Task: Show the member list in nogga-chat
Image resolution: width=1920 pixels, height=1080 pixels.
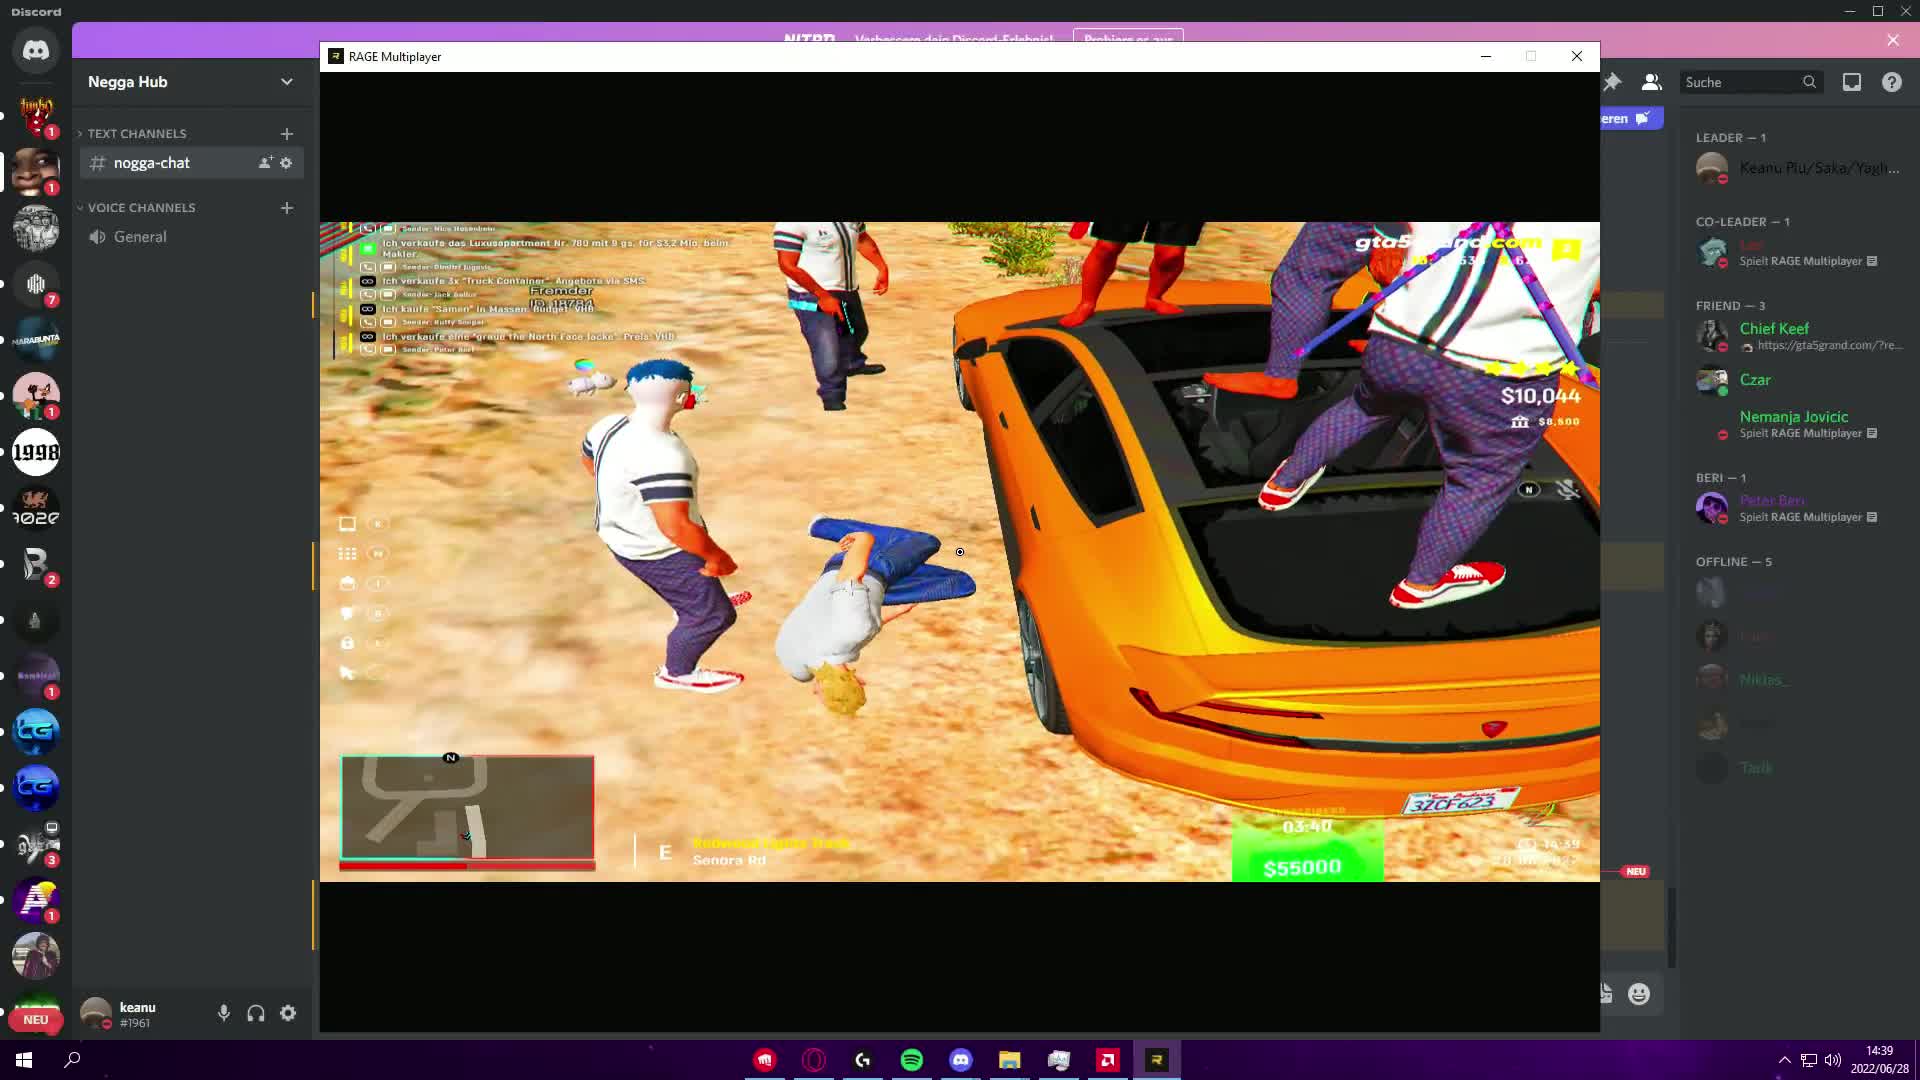Action: pos(1652,82)
